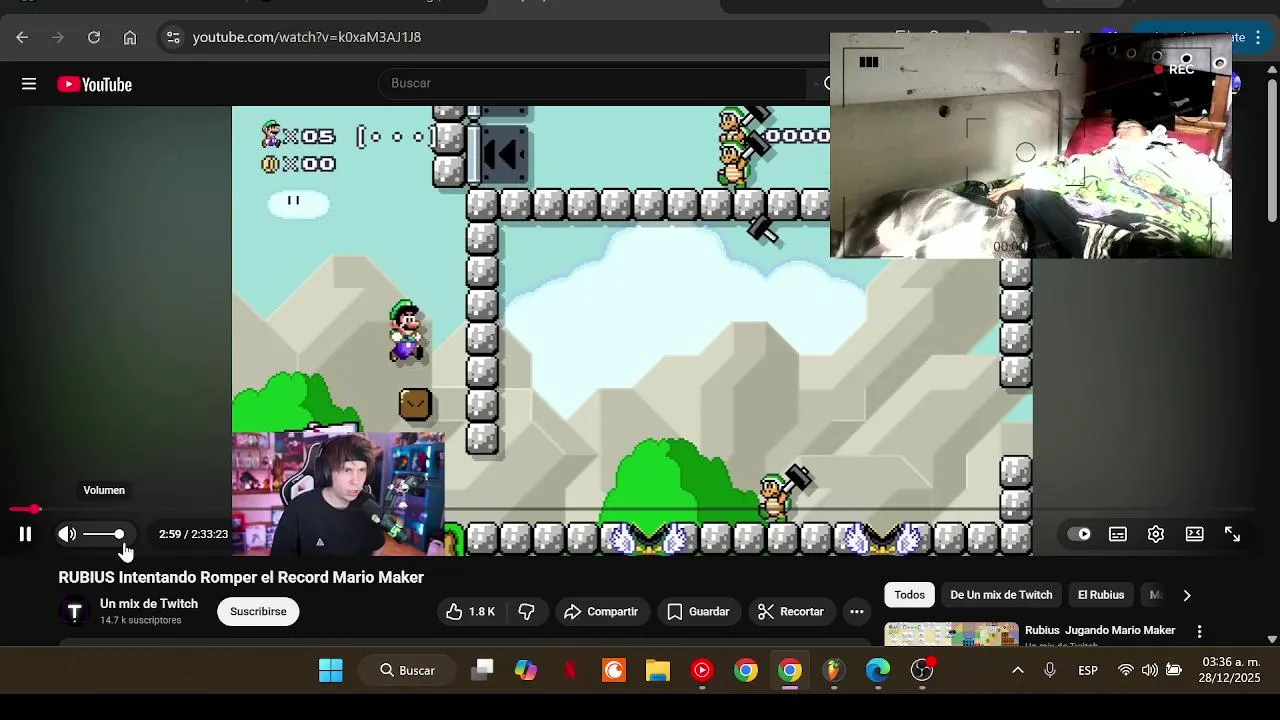The height and width of the screenshot is (720, 1280).
Task: Open FL Studio from the taskbar
Action: pos(834,670)
